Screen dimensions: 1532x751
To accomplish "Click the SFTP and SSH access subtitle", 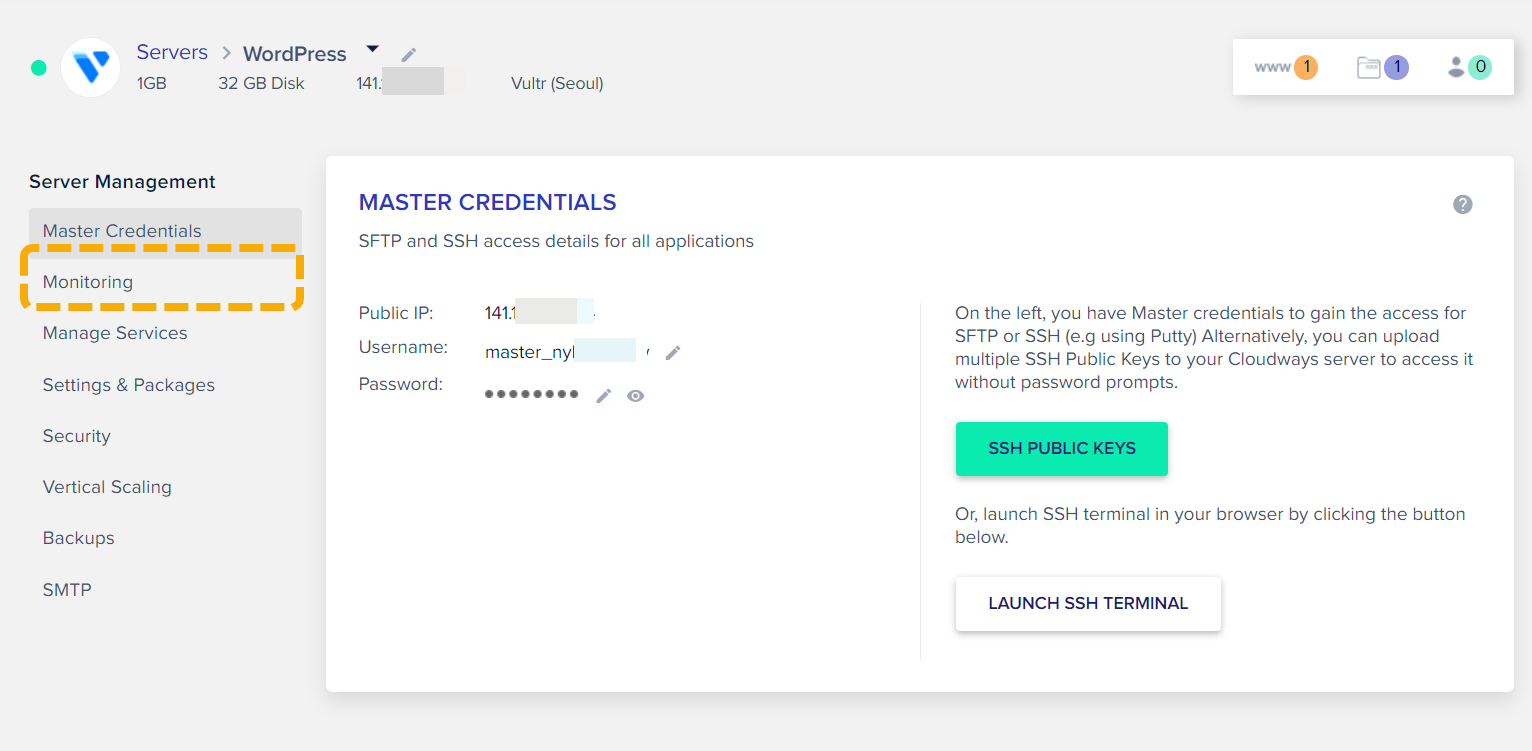I will [x=556, y=241].
